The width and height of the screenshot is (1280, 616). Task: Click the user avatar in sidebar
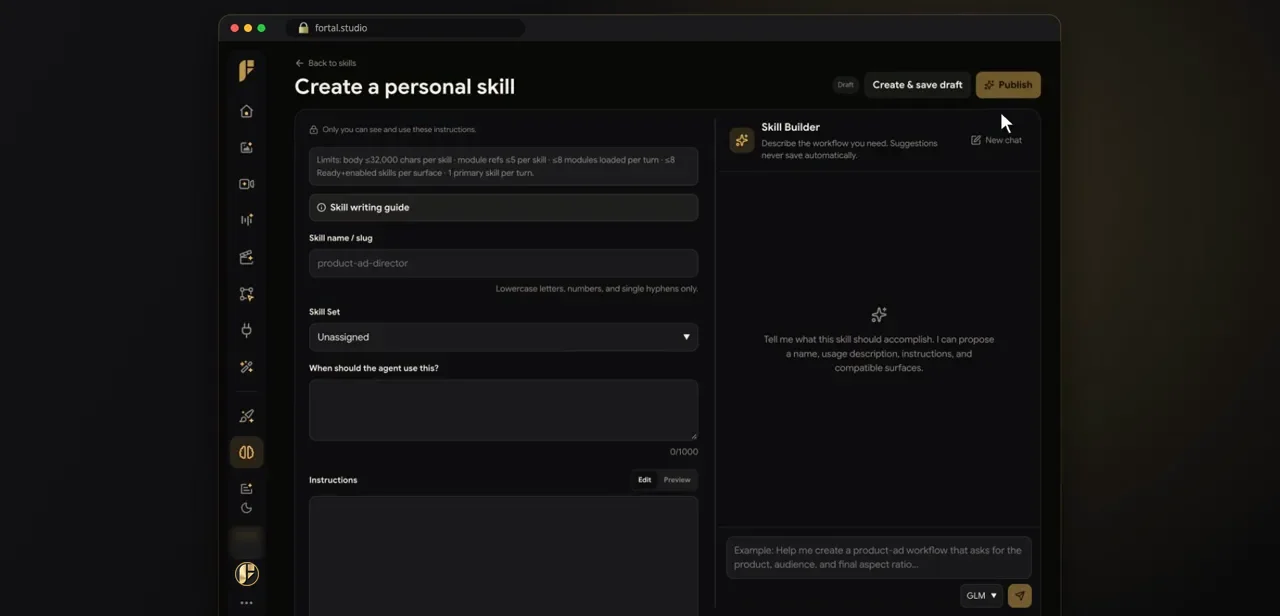[x=246, y=573]
